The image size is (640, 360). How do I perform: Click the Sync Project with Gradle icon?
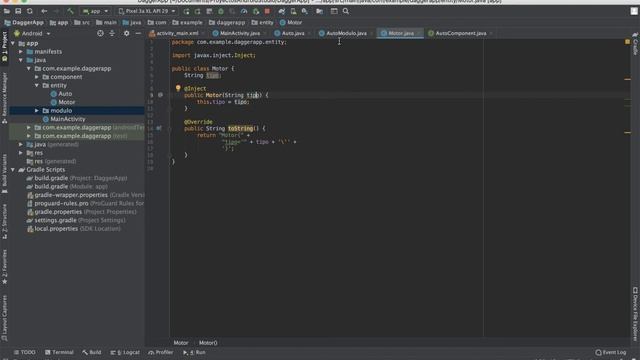[282, 11]
